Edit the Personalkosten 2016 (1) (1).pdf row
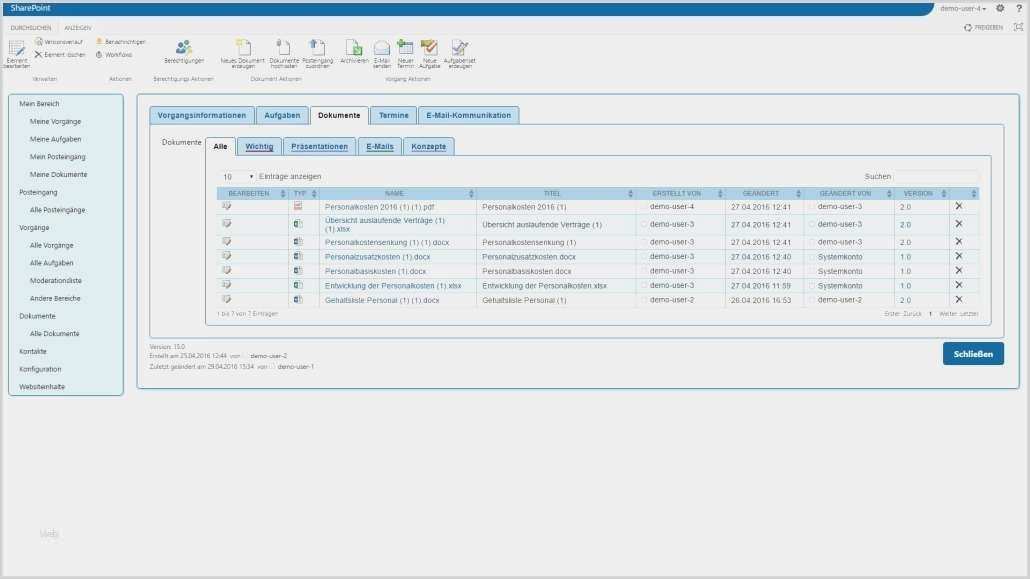Viewport: 1030px width, 579px height. point(227,206)
